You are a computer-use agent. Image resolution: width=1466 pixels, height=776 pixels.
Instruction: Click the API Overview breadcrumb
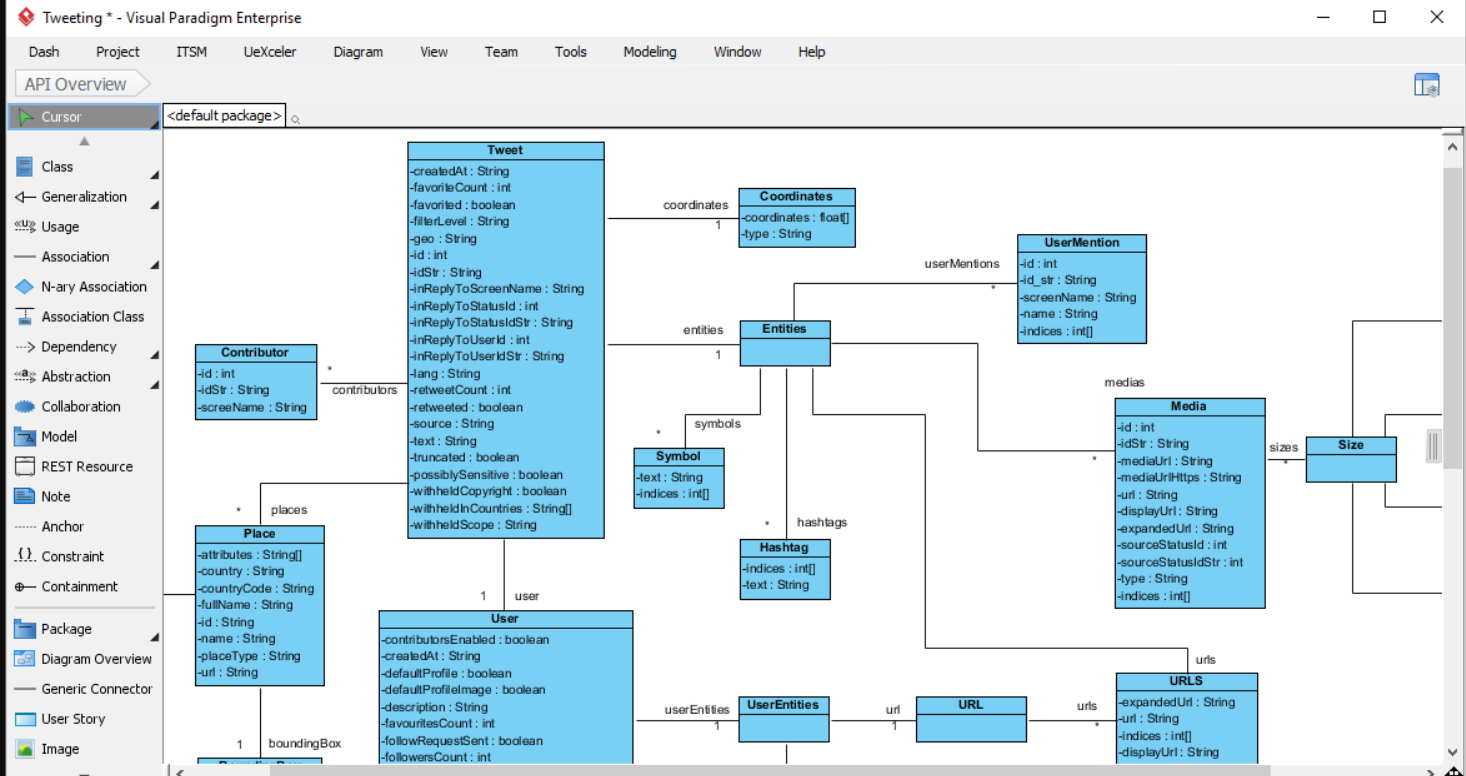pyautogui.click(x=82, y=84)
